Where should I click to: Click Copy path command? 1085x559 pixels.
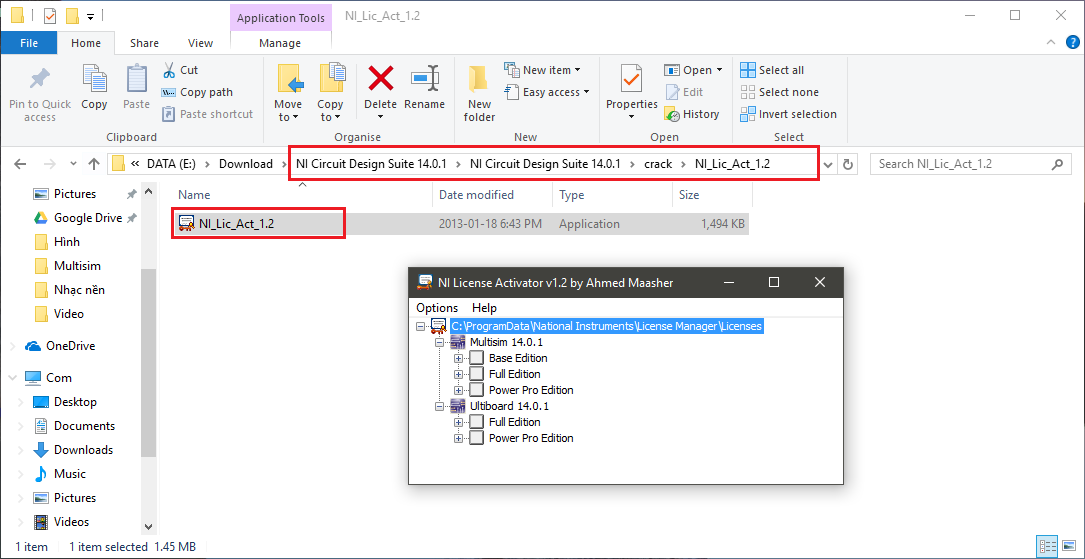[x=197, y=92]
